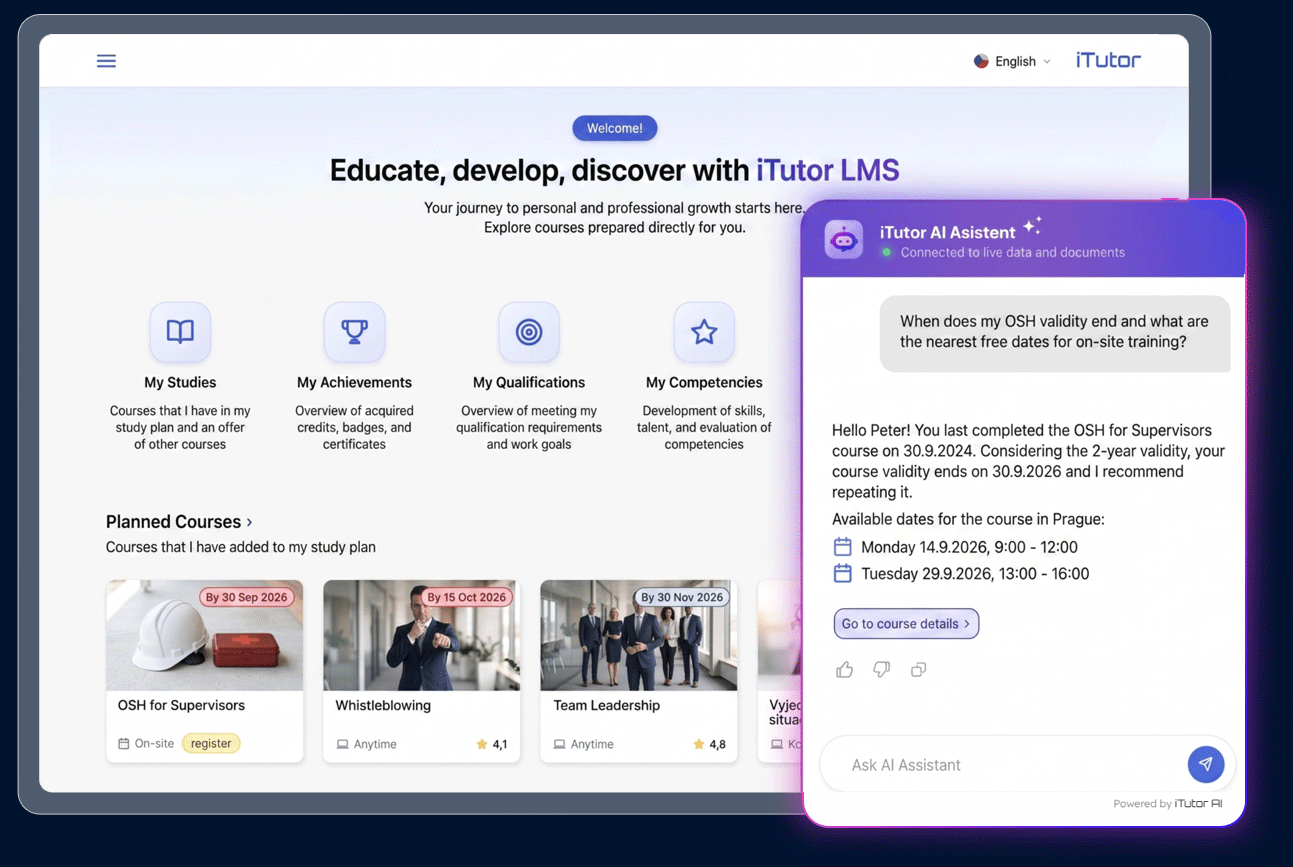Screen dimensions: 1293x867
Task: Click the star rating icon on Whistleblowing card
Action: click(x=482, y=744)
